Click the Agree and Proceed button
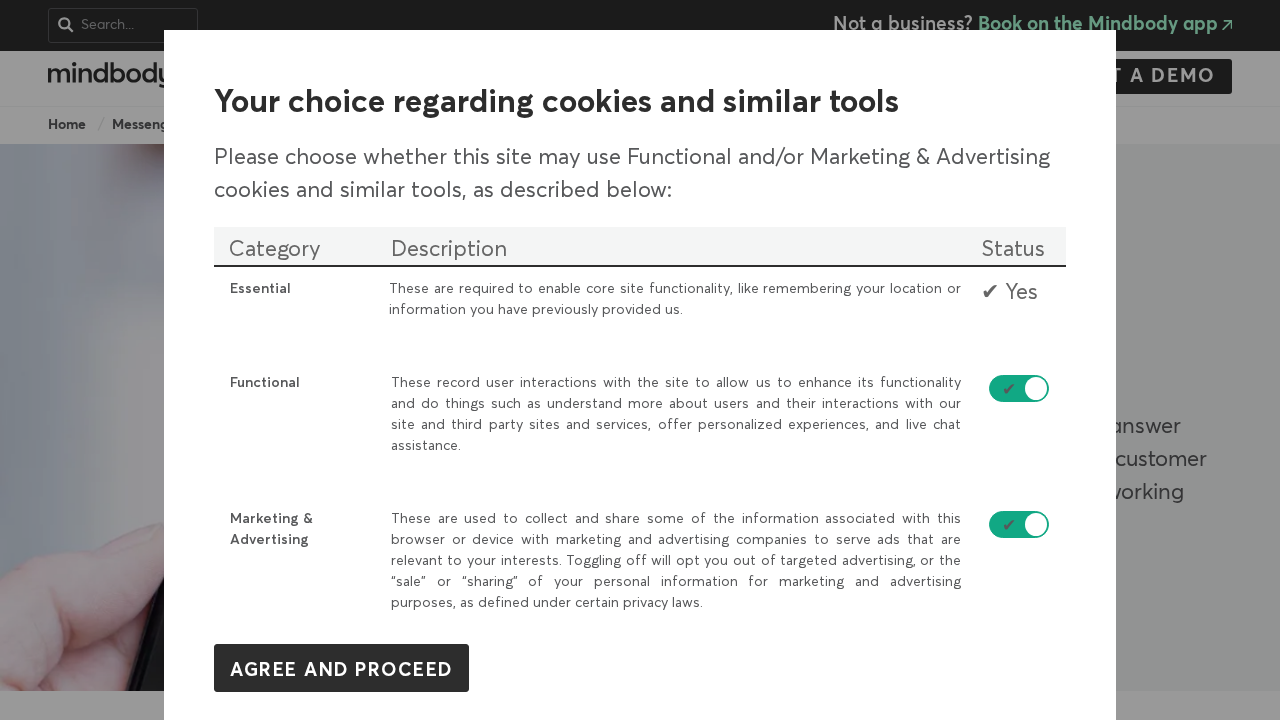The height and width of the screenshot is (720, 1280). click(x=341, y=668)
